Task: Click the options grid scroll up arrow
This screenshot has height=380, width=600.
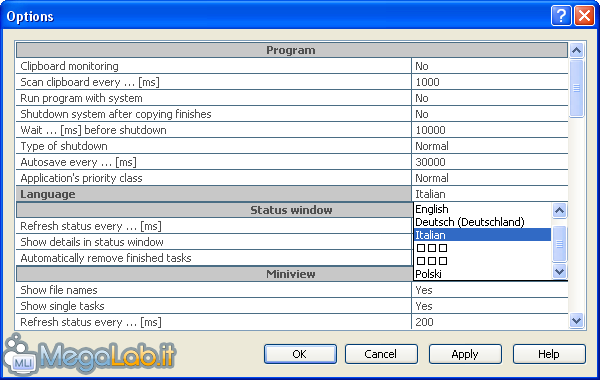Action: click(577, 50)
